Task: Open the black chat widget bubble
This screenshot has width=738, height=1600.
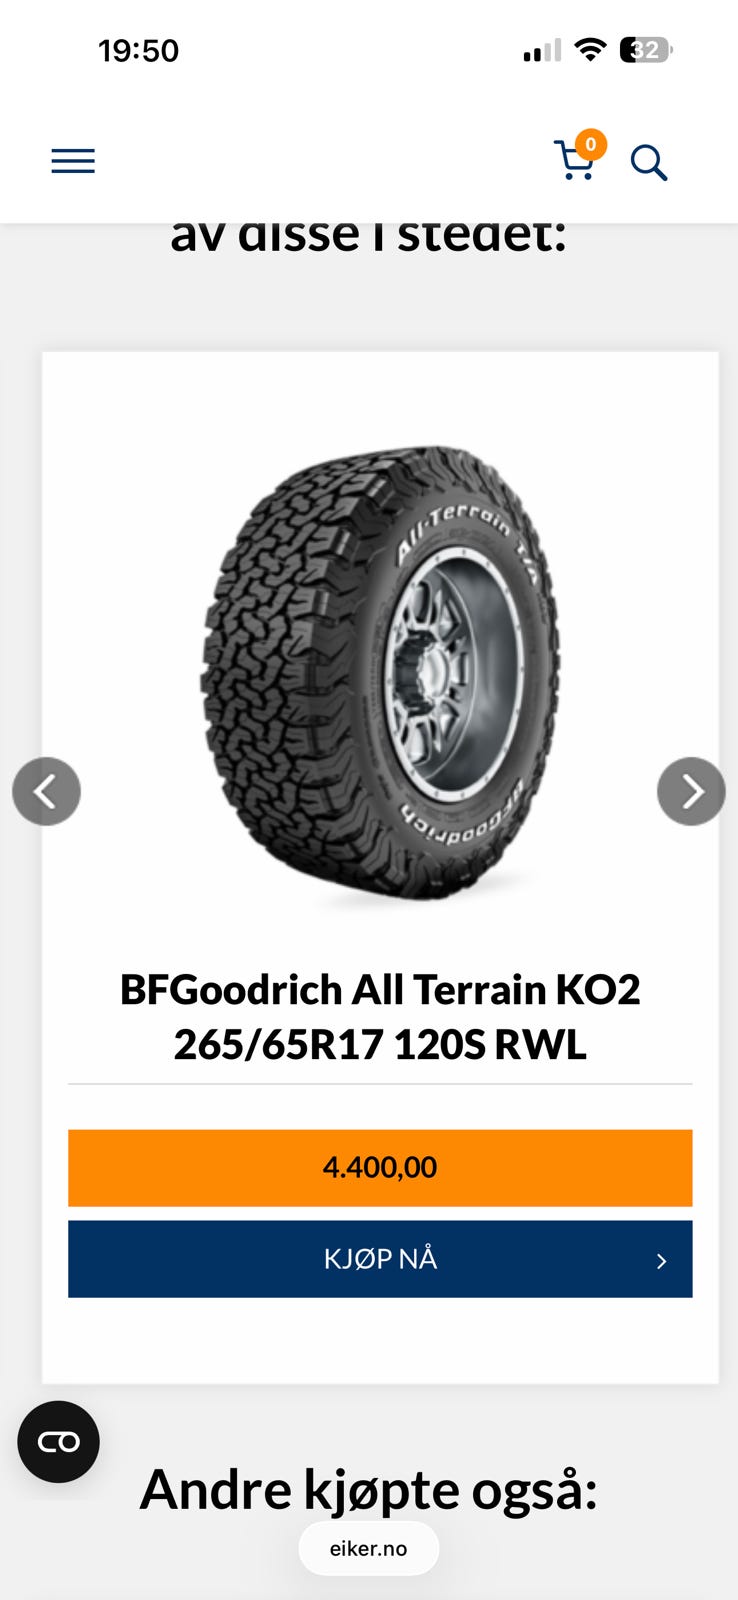Action: [58, 1441]
